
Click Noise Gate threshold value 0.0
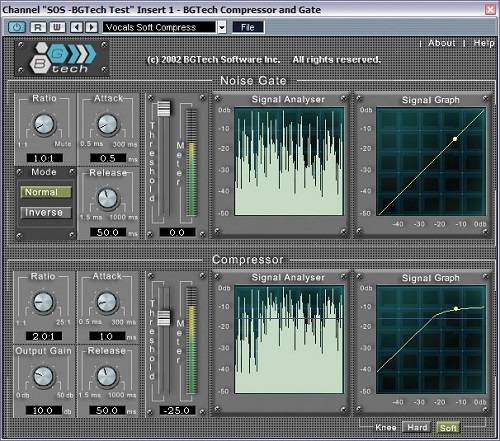tap(177, 232)
